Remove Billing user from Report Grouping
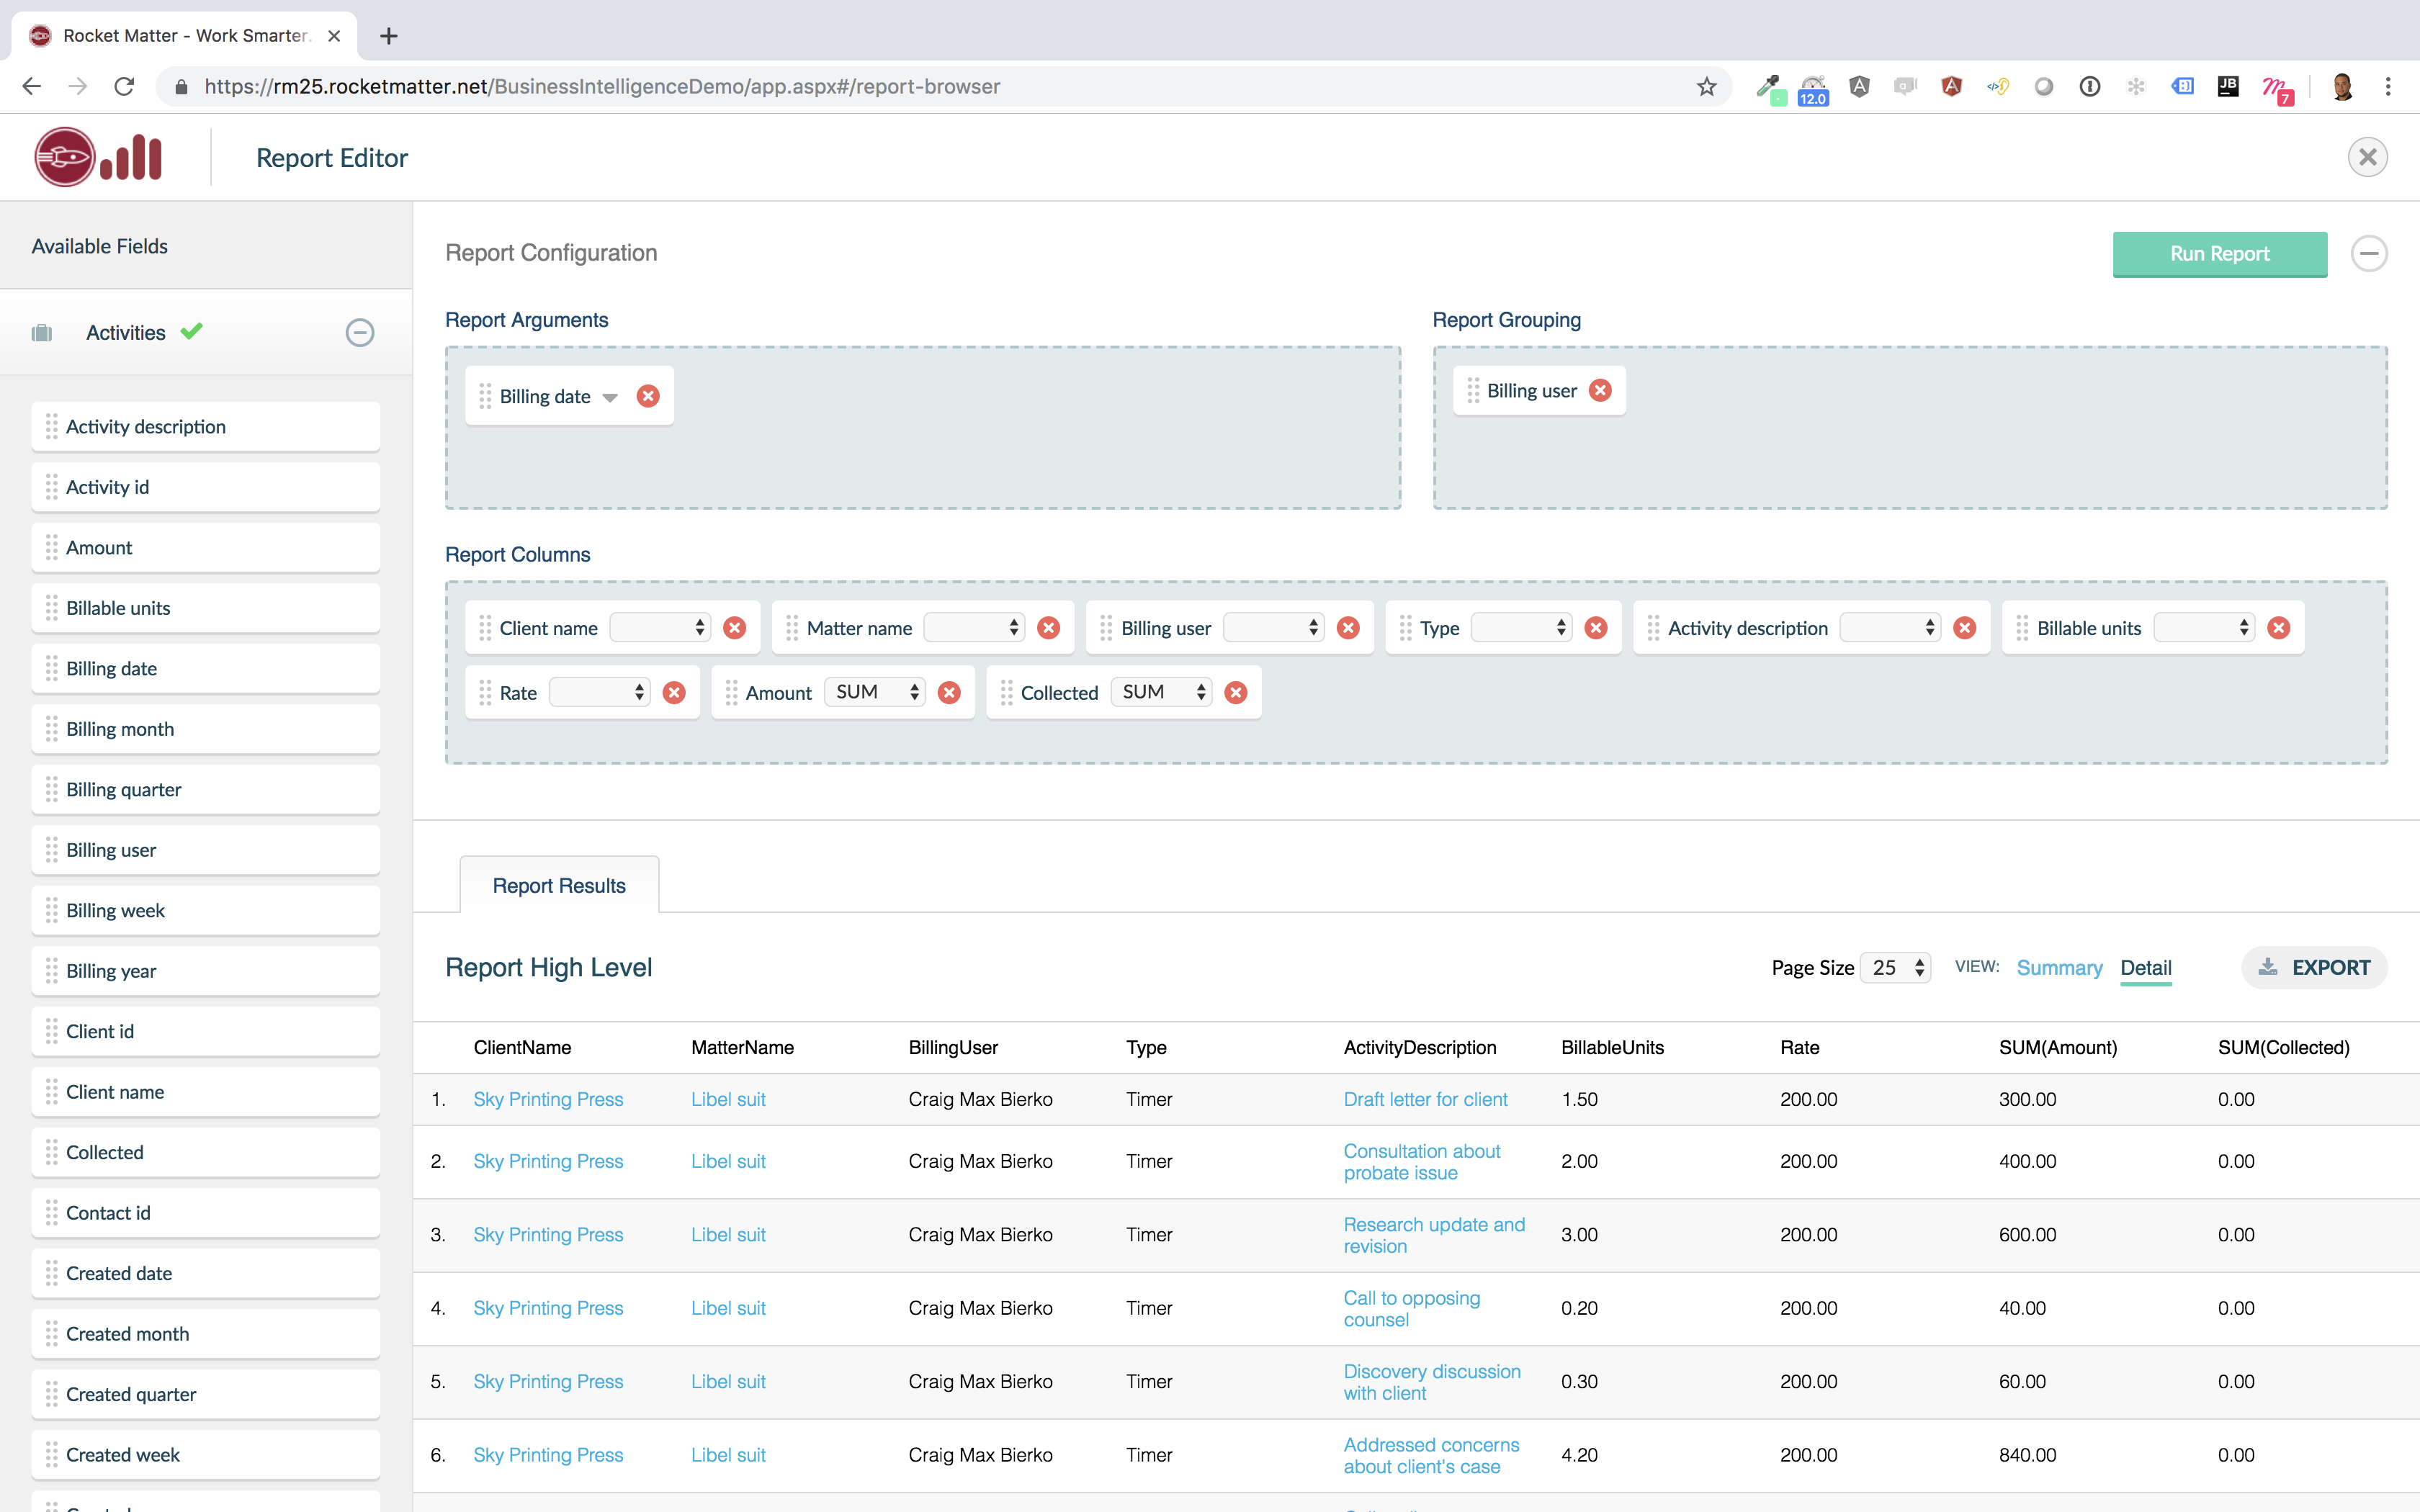This screenshot has width=2420, height=1512. tap(1601, 390)
